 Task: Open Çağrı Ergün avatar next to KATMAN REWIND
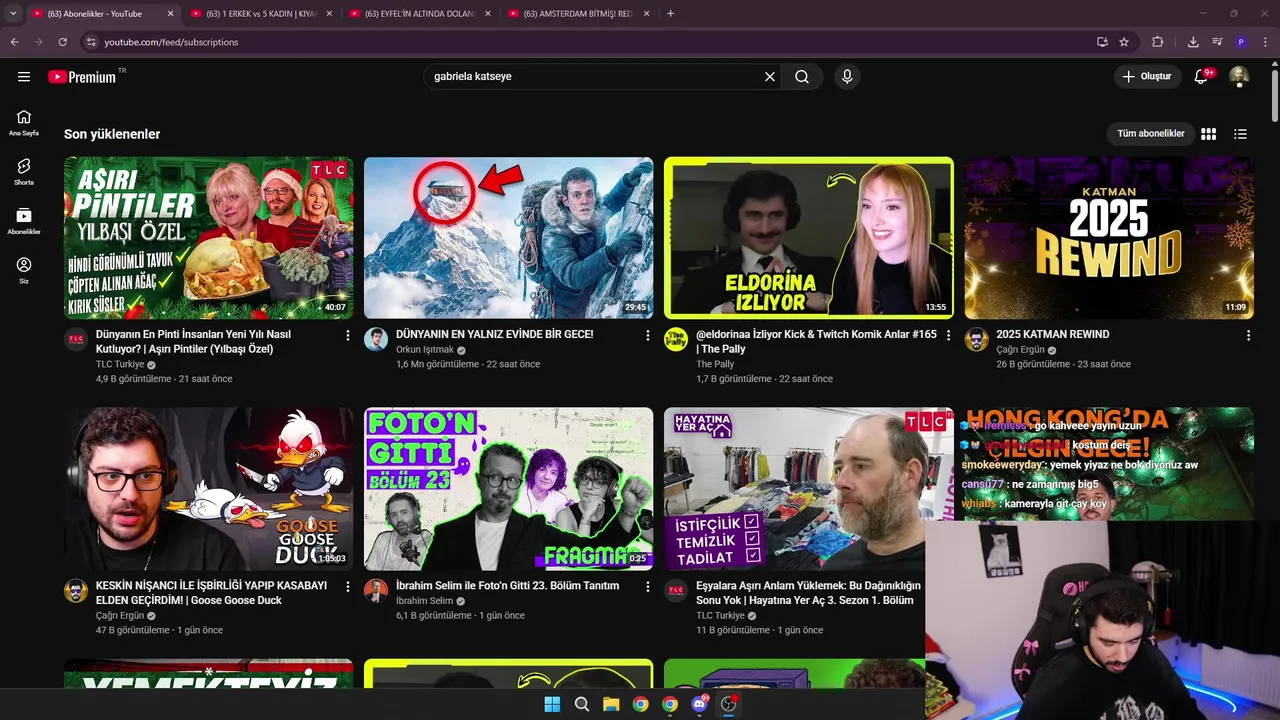pos(976,340)
